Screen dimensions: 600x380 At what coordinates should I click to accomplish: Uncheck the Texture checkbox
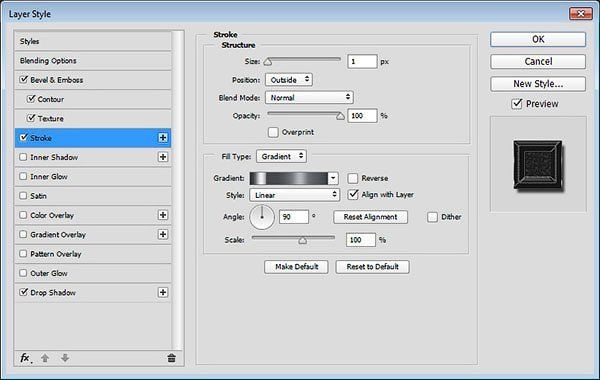pos(31,118)
